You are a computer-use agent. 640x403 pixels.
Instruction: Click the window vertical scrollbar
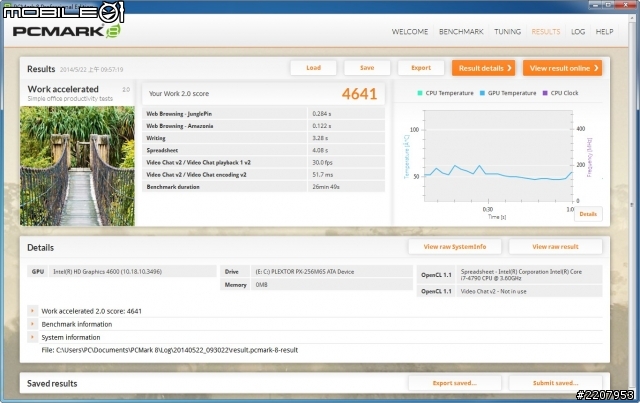coord(634,204)
